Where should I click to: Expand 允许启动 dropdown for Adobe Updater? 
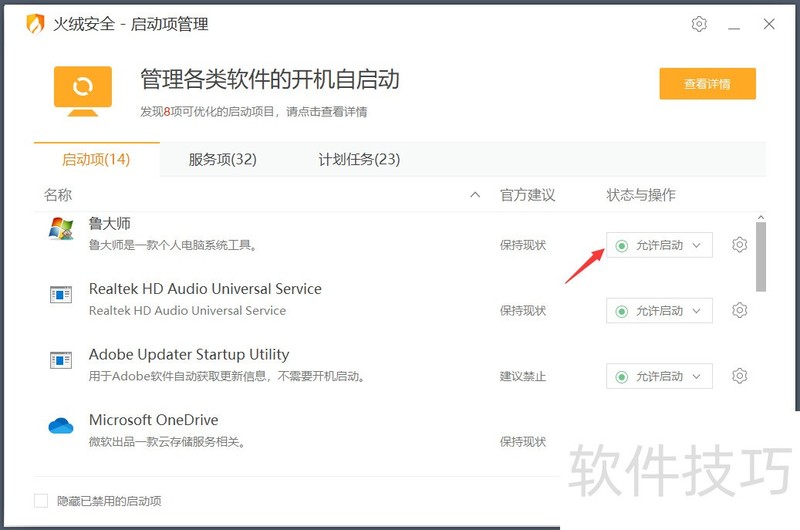click(x=659, y=376)
